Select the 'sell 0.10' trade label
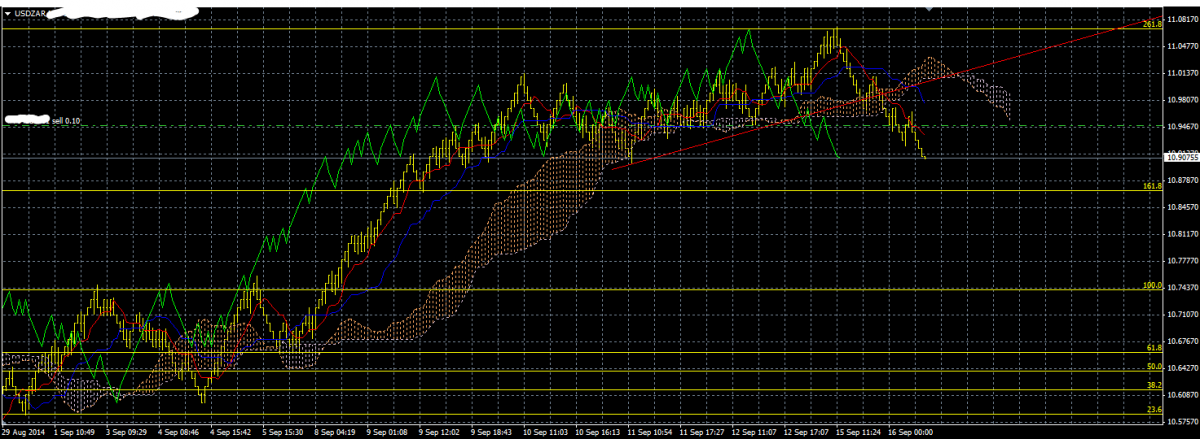The width and height of the screenshot is (1200, 439). [66, 120]
